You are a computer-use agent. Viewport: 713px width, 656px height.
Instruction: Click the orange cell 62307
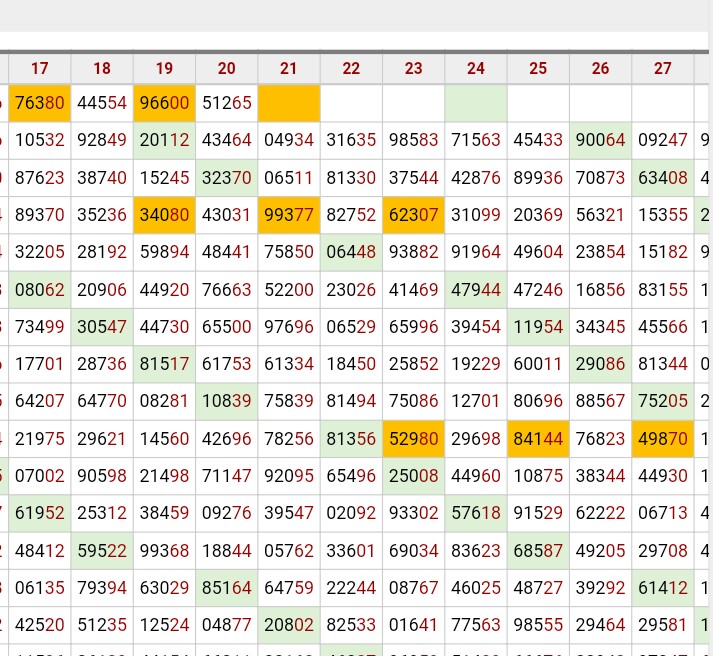pyautogui.click(x=413, y=215)
